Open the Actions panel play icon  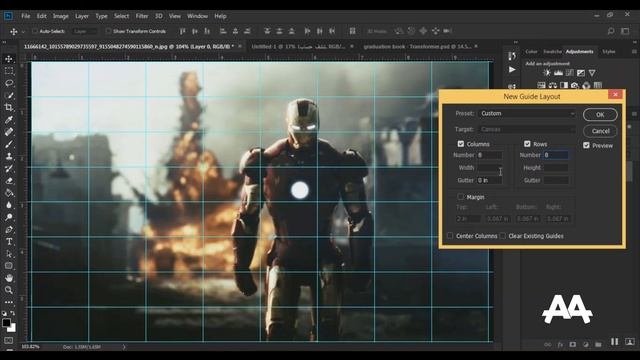[512, 70]
